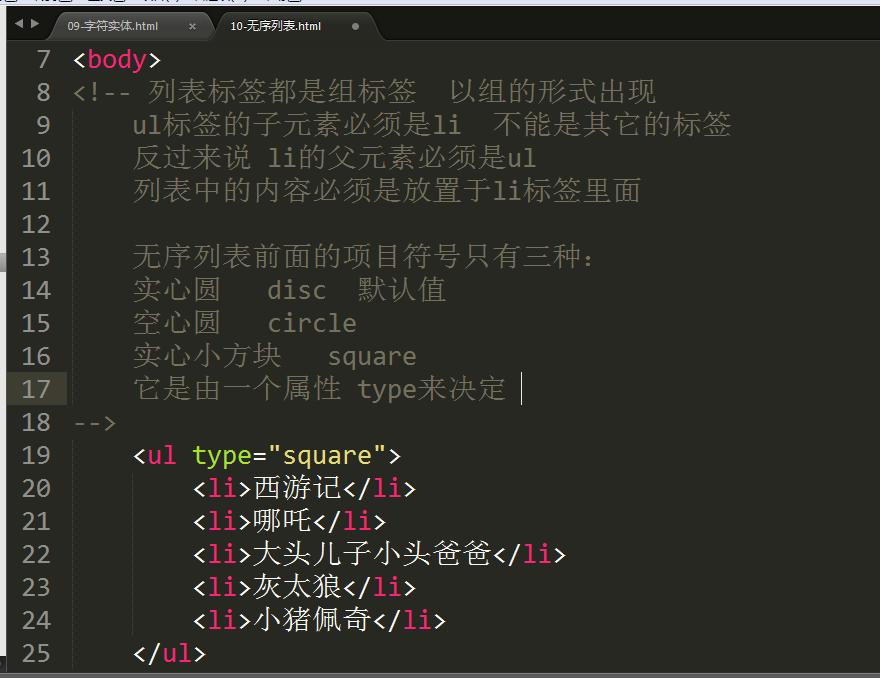Click the opening body tag

pos(117,60)
